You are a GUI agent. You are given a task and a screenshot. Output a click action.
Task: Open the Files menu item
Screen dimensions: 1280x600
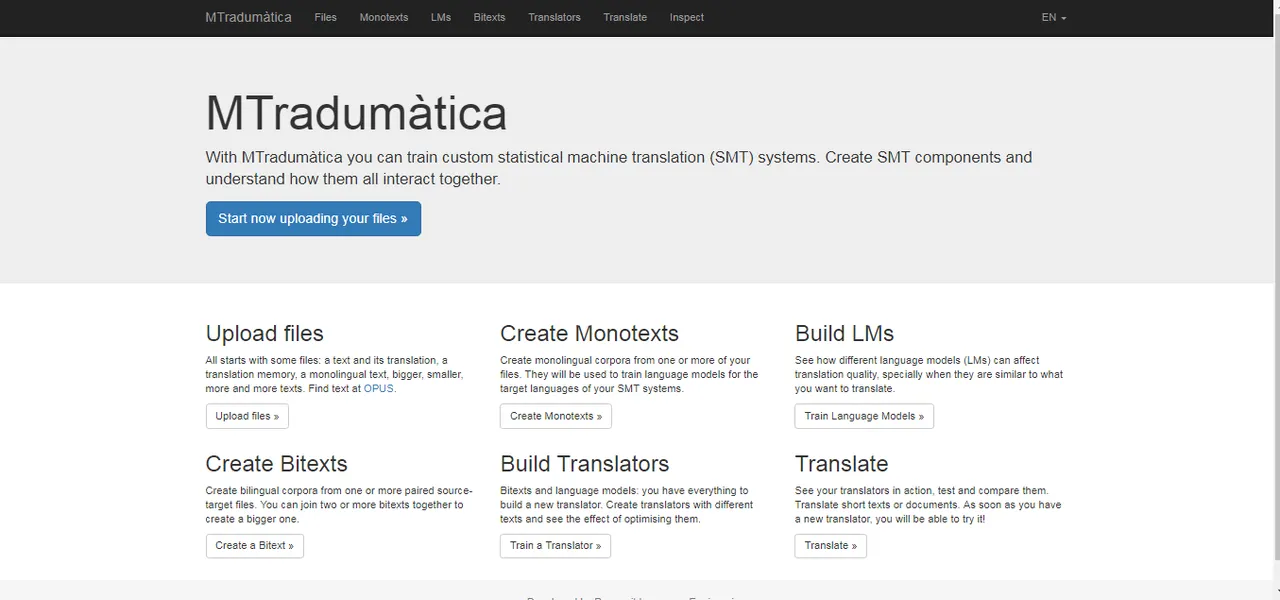[325, 17]
